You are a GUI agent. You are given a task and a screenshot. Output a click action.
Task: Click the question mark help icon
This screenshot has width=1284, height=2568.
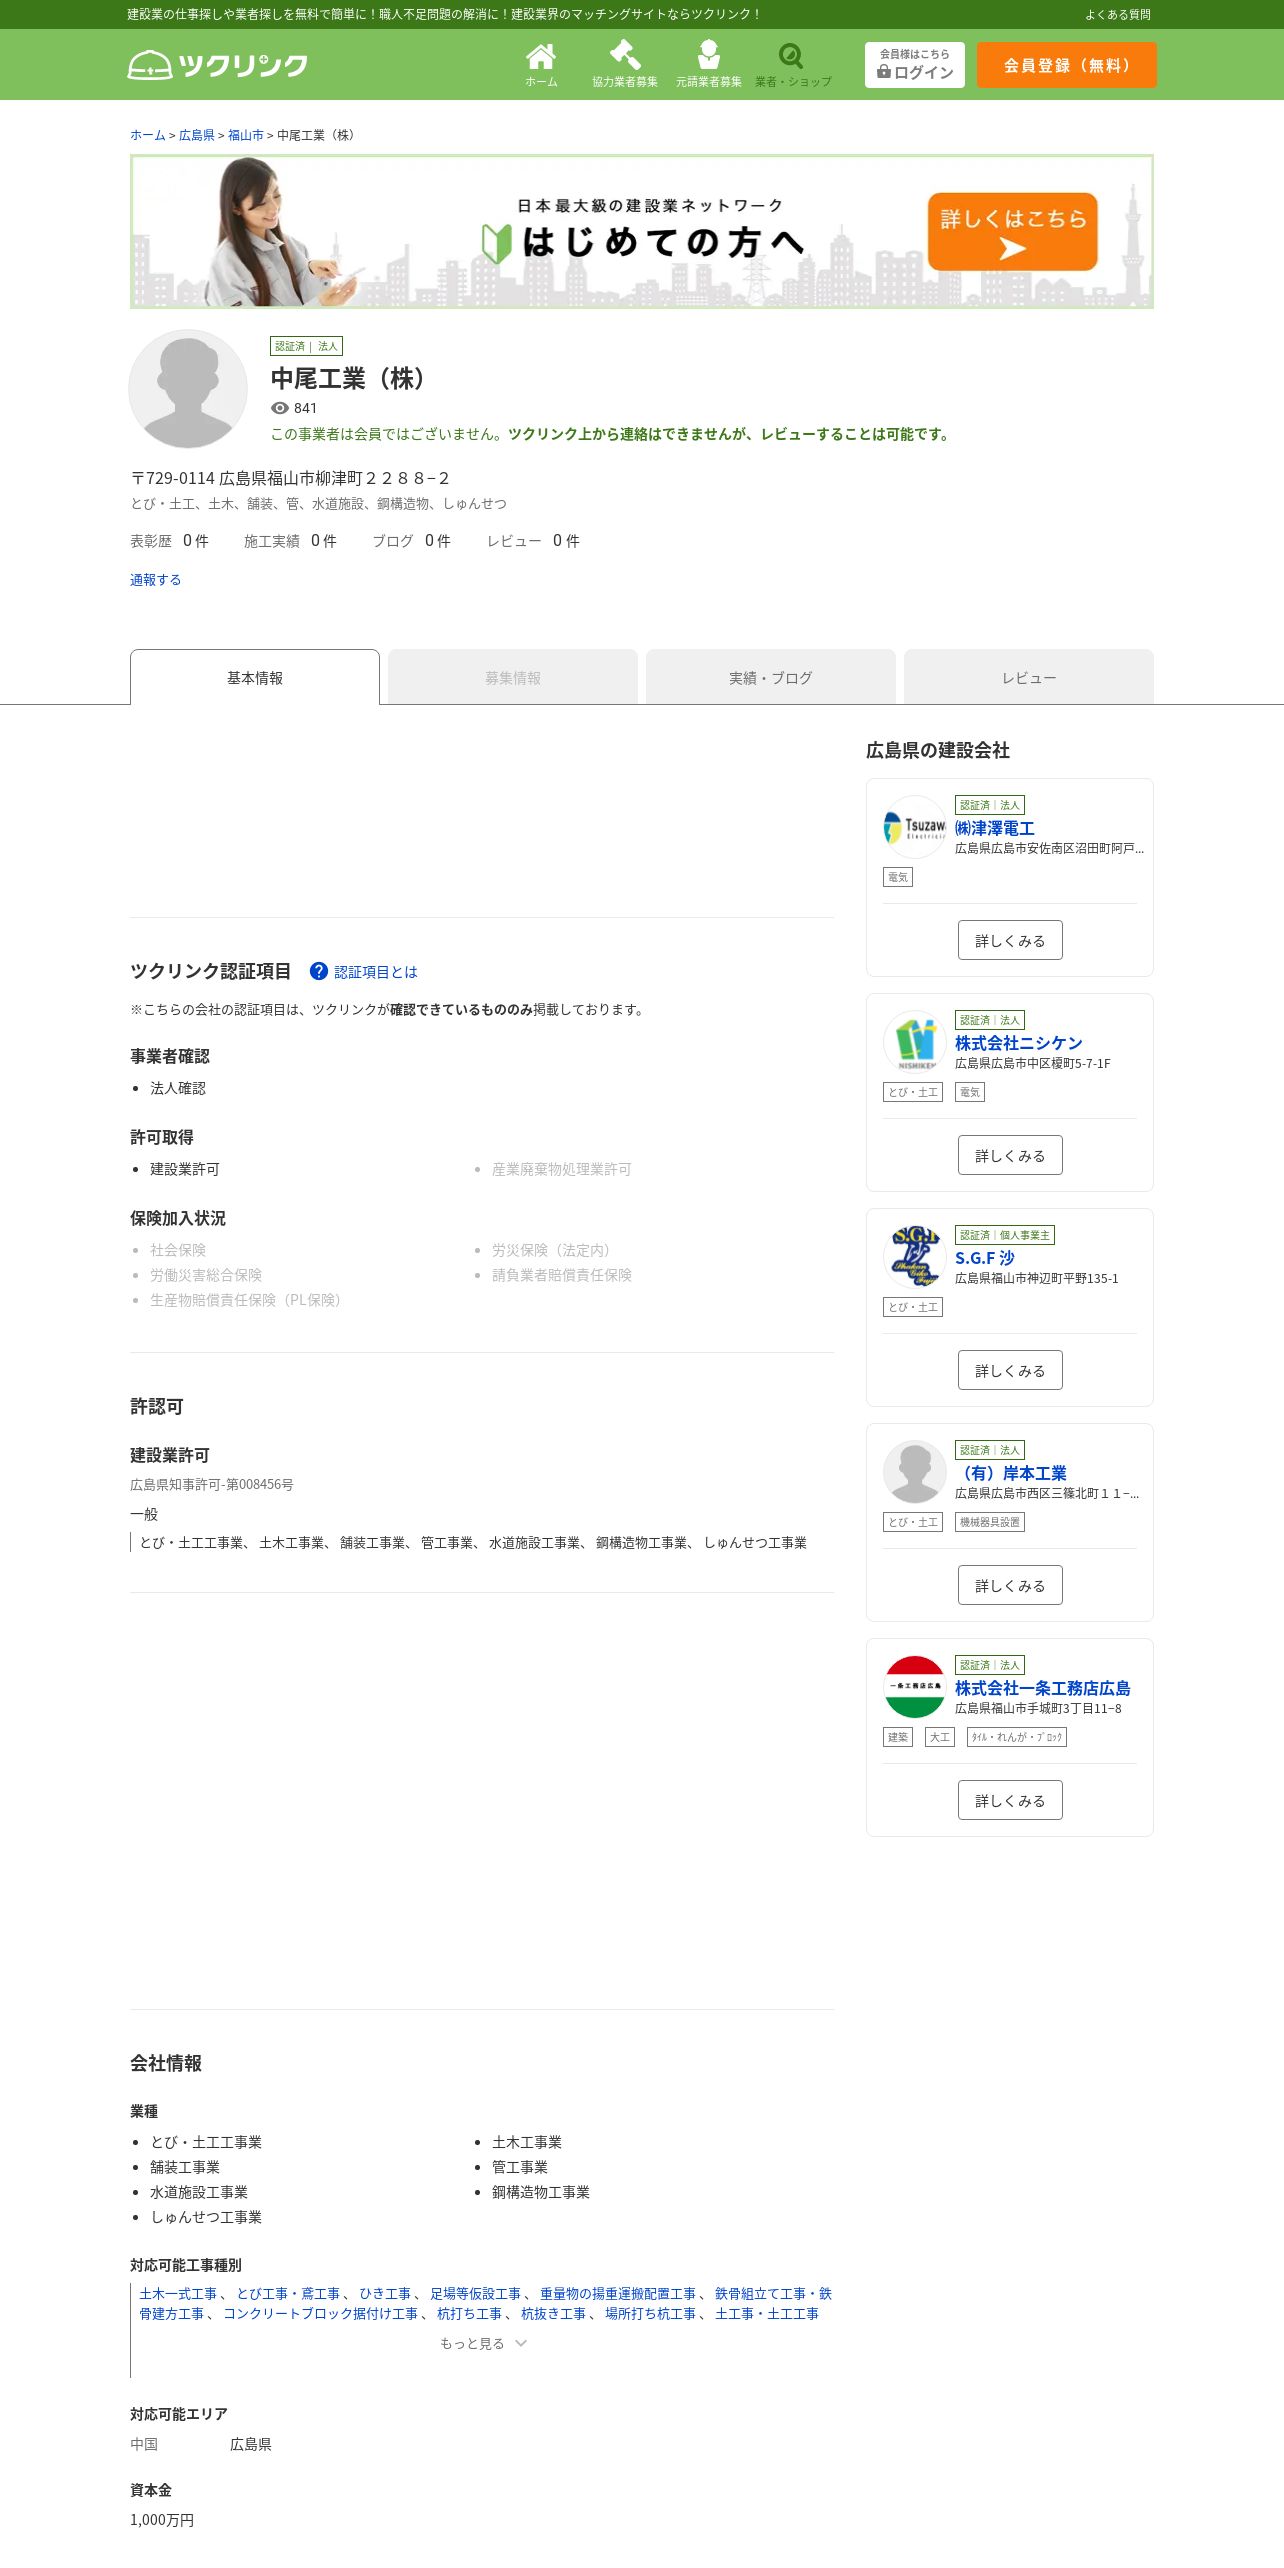pyautogui.click(x=319, y=971)
